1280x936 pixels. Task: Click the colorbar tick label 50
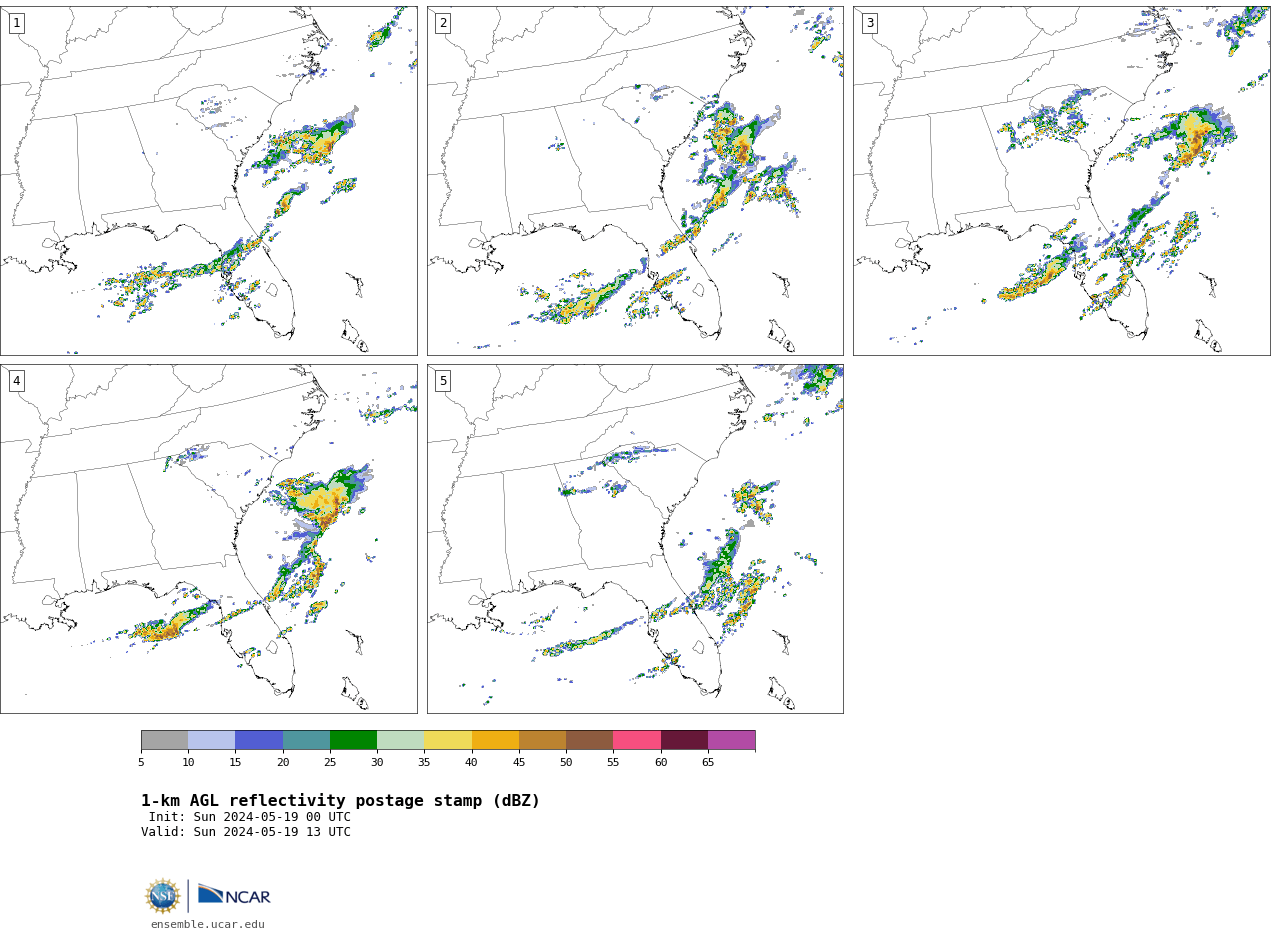coord(566,763)
